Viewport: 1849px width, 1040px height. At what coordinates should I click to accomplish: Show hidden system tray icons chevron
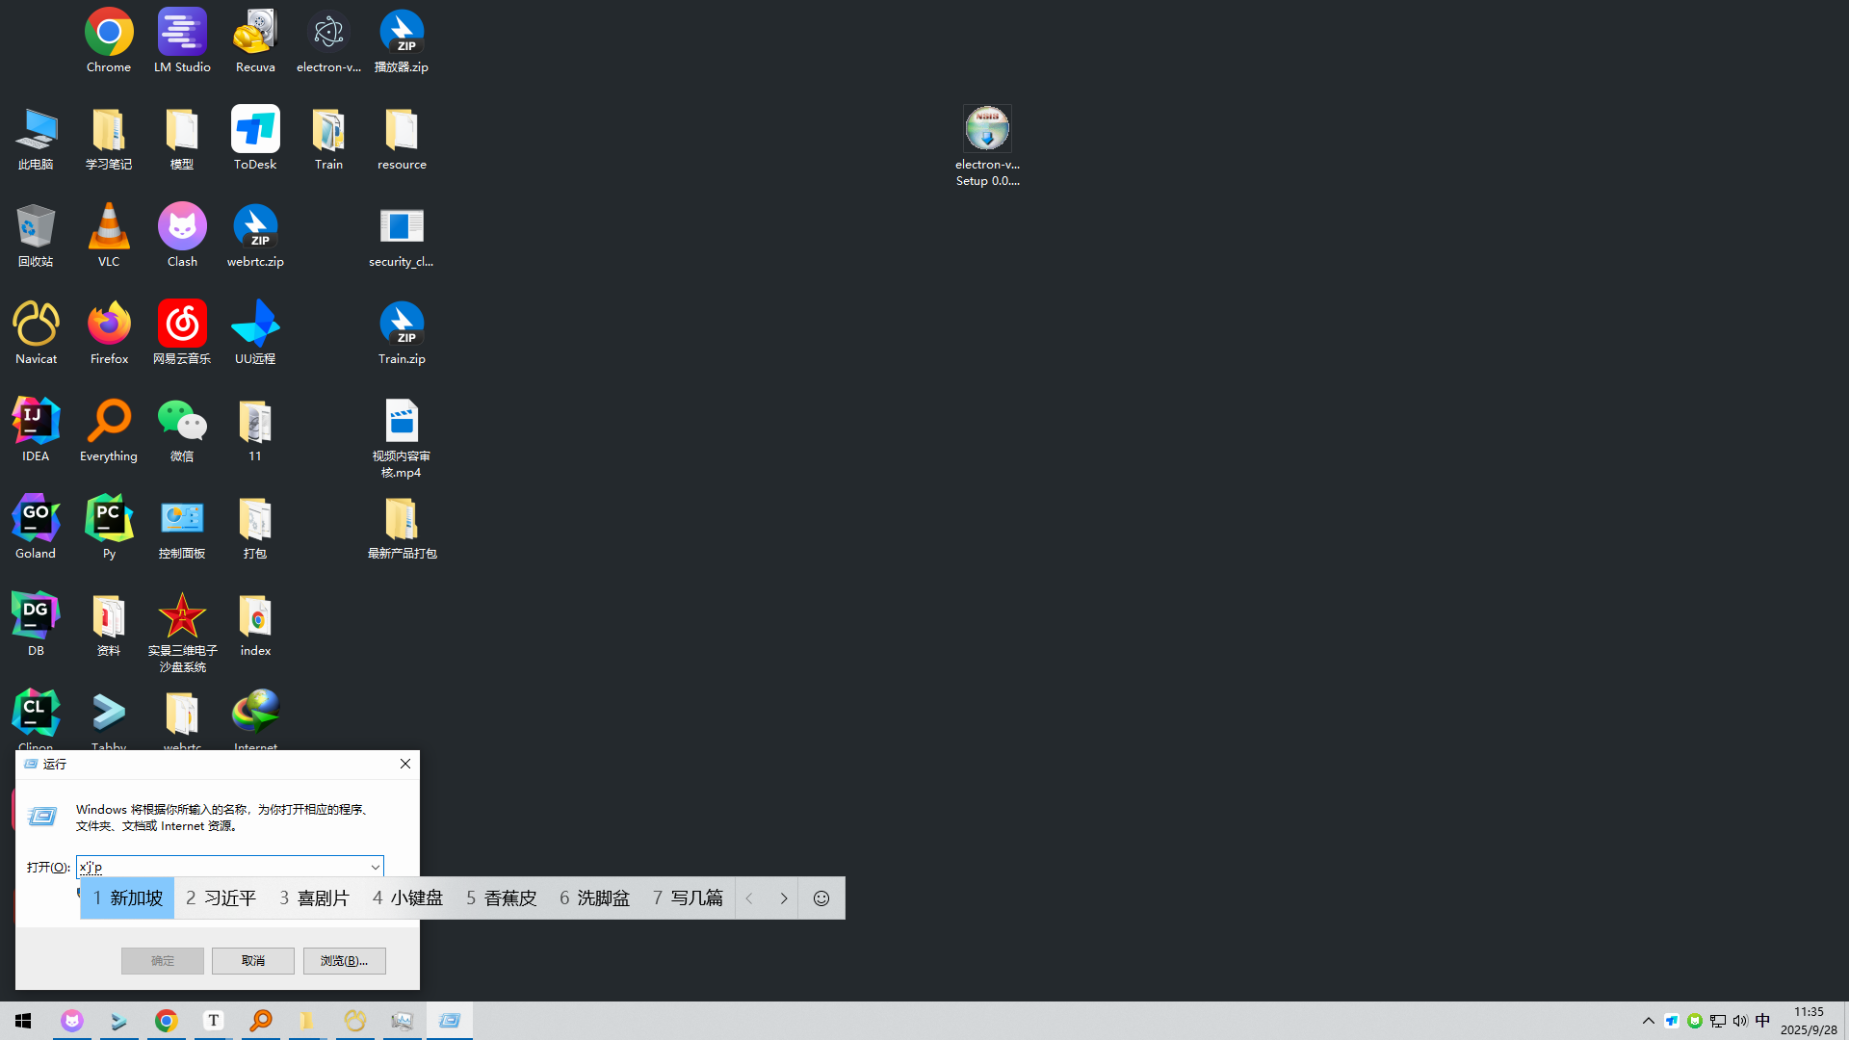1648,1020
